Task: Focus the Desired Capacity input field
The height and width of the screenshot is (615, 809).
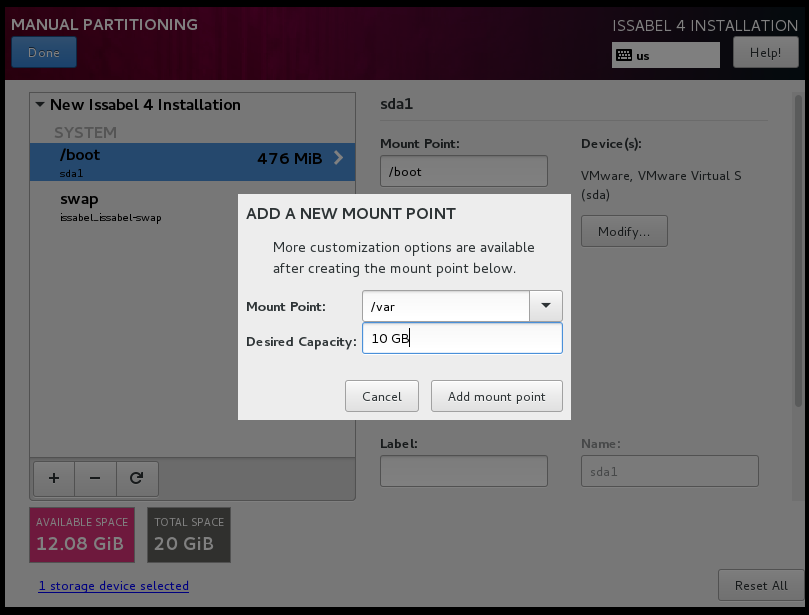Action: pos(462,339)
